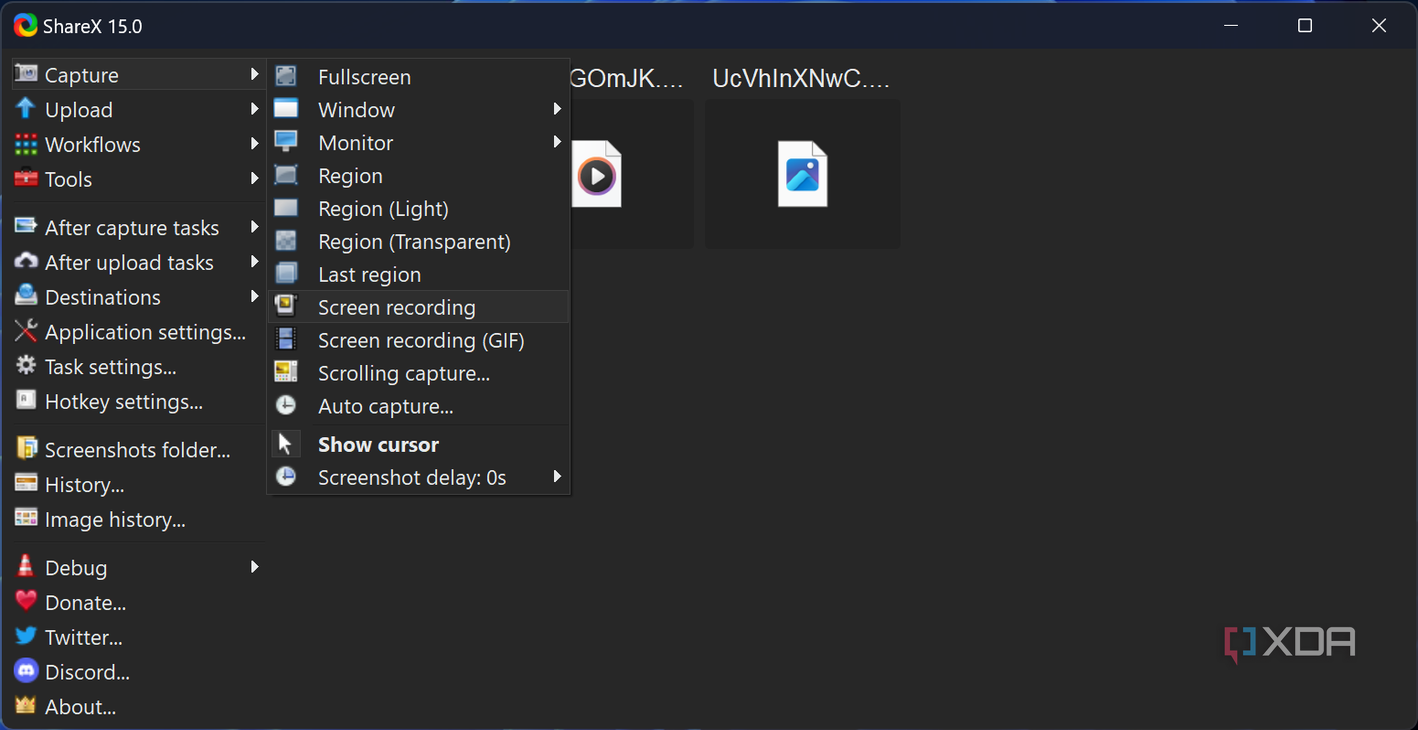Open Hotkey settings...
The image size is (1418, 730).
coord(139,401)
